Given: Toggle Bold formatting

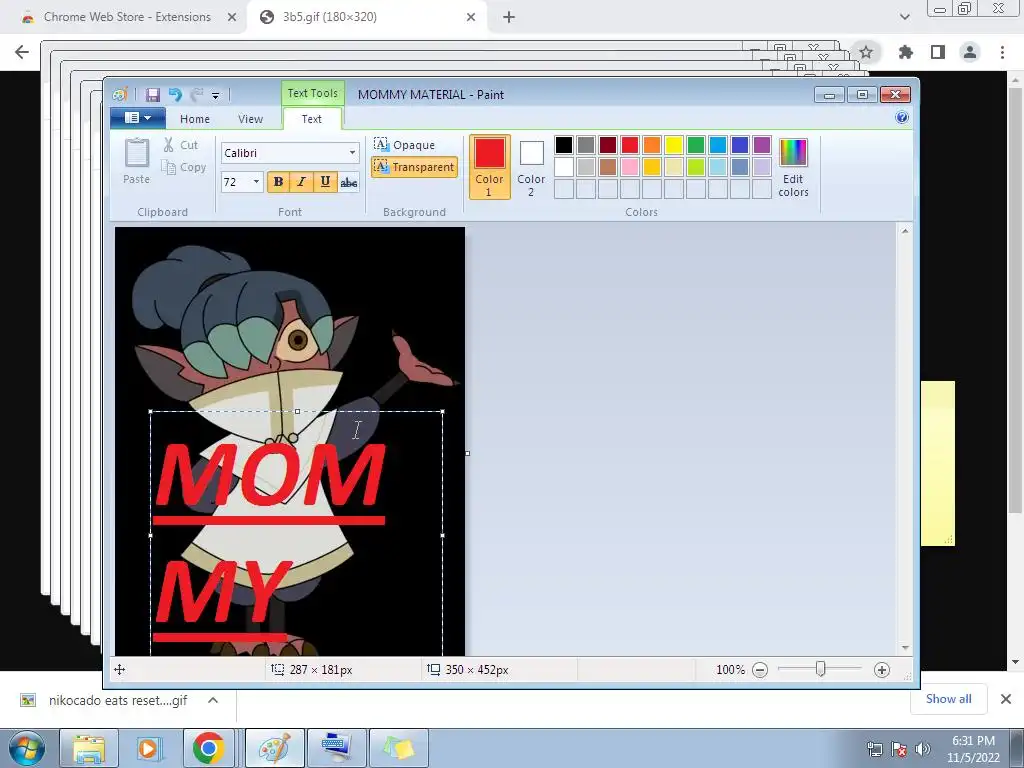Looking at the screenshot, I should click(278, 182).
